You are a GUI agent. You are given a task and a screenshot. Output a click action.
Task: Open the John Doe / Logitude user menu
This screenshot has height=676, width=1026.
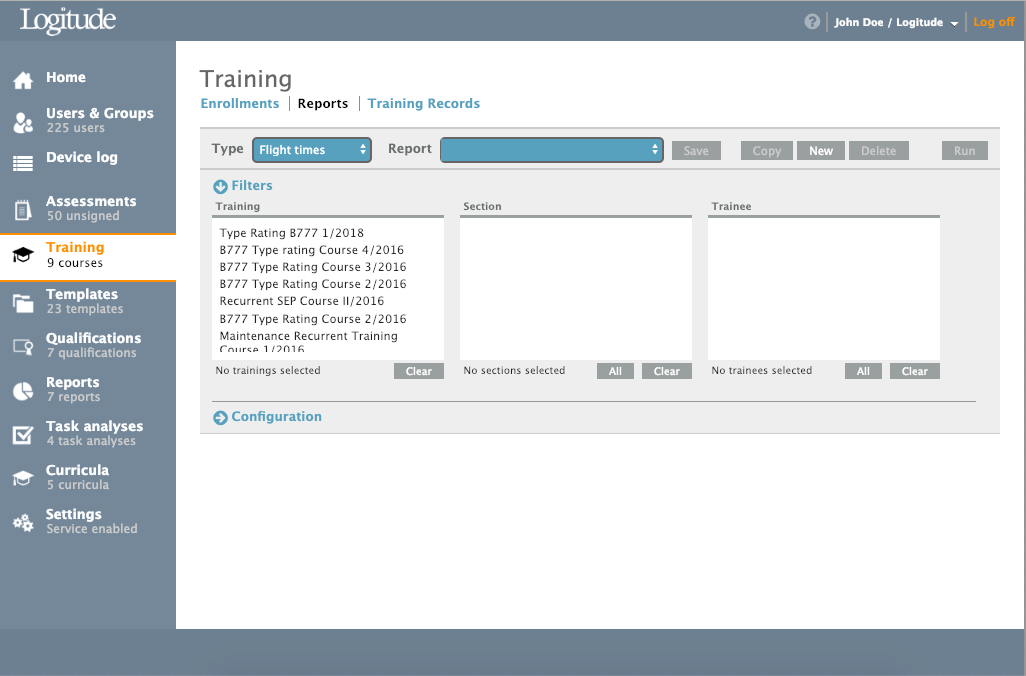pyautogui.click(x=896, y=22)
